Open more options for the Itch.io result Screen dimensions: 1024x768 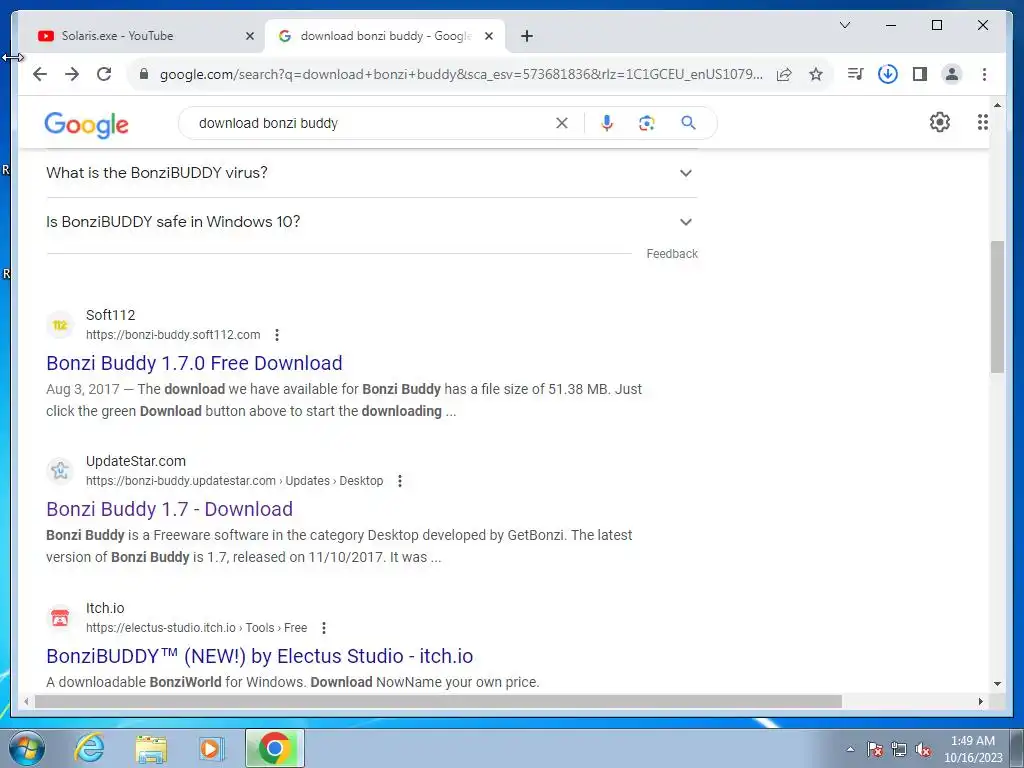(324, 628)
